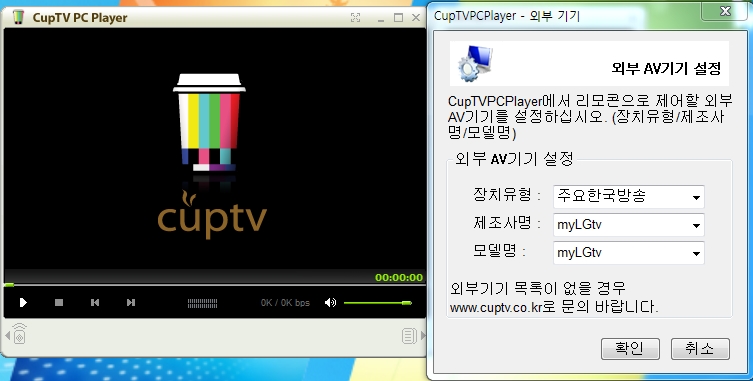Click the settings gear monitor icon

click(475, 63)
